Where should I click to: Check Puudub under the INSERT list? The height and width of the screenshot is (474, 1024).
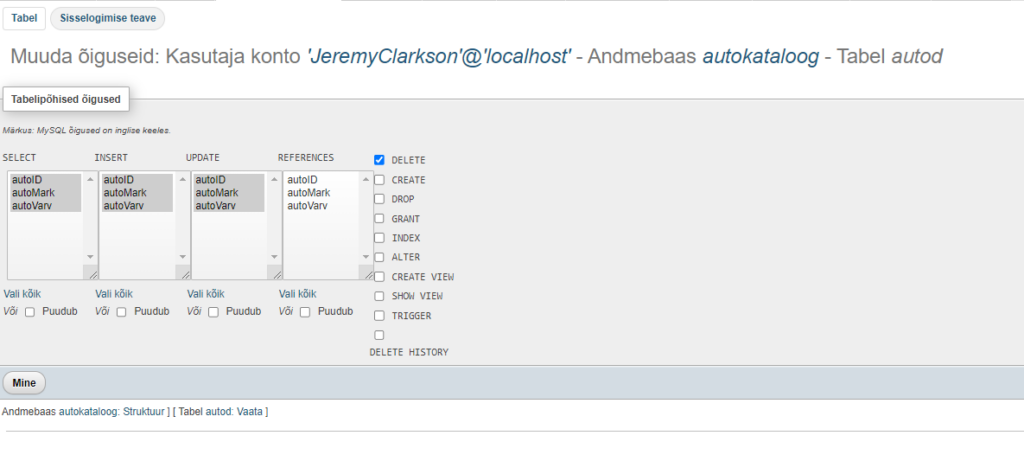(121, 312)
